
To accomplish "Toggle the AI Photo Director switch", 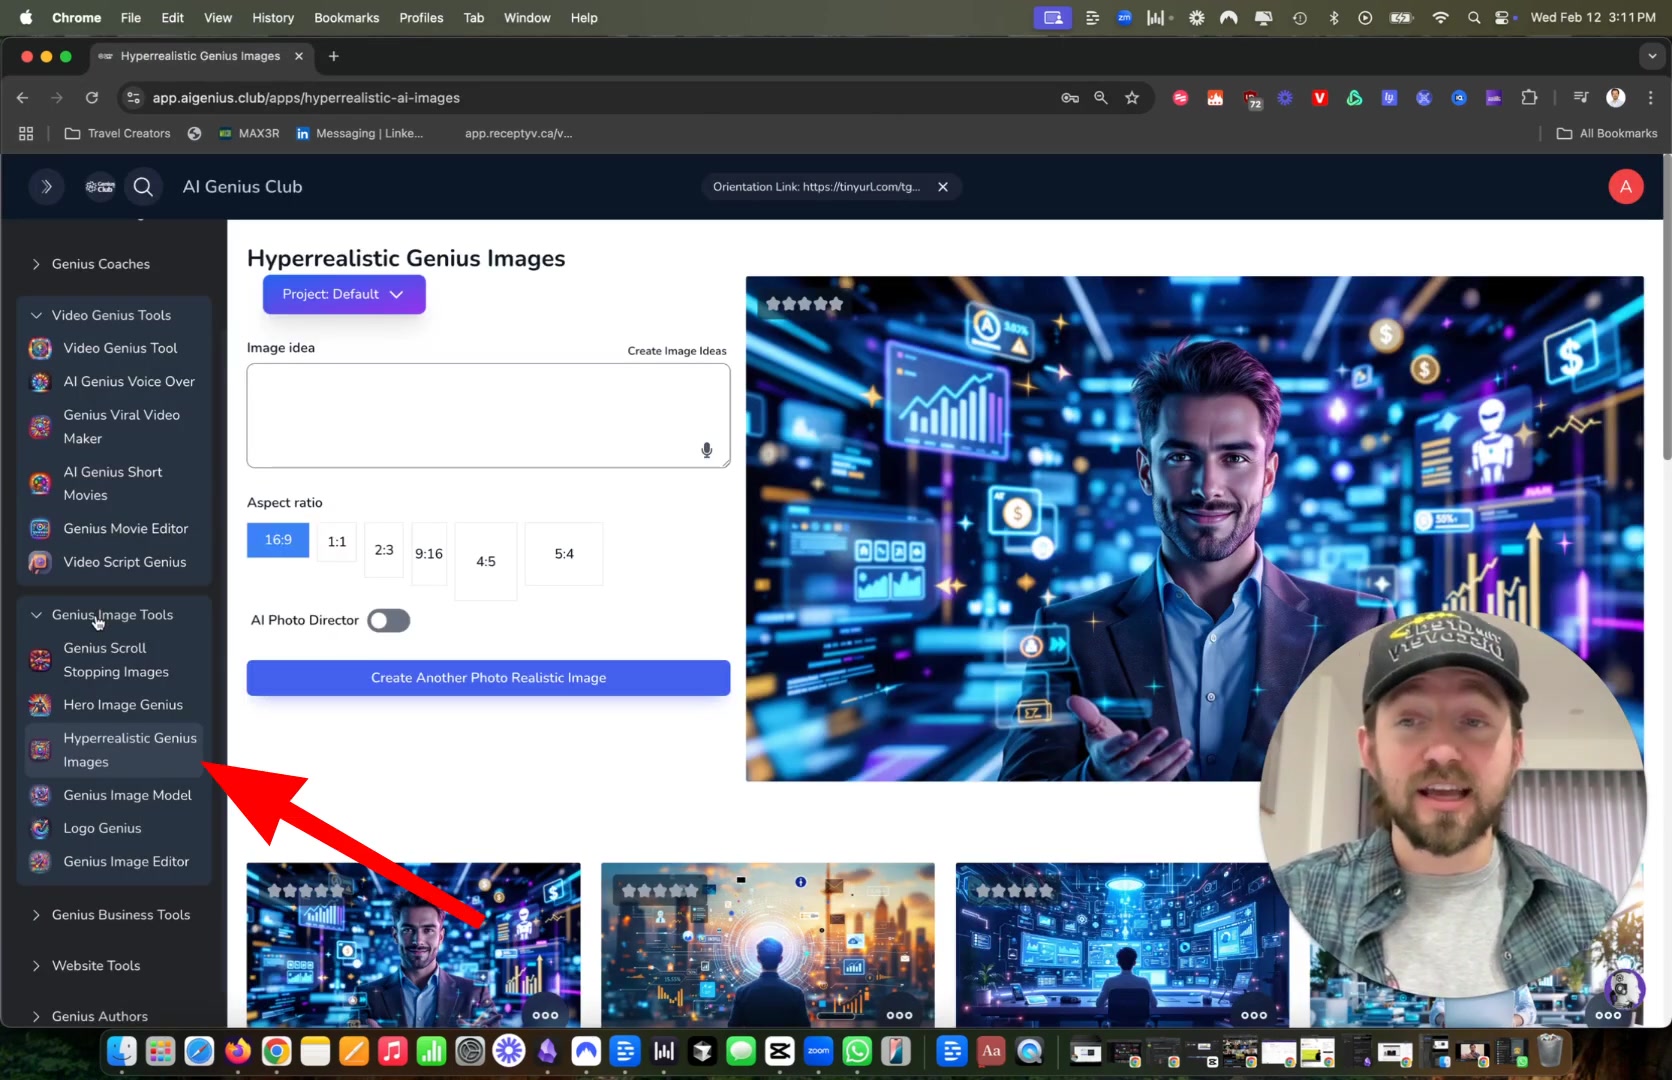I will 388,621.
